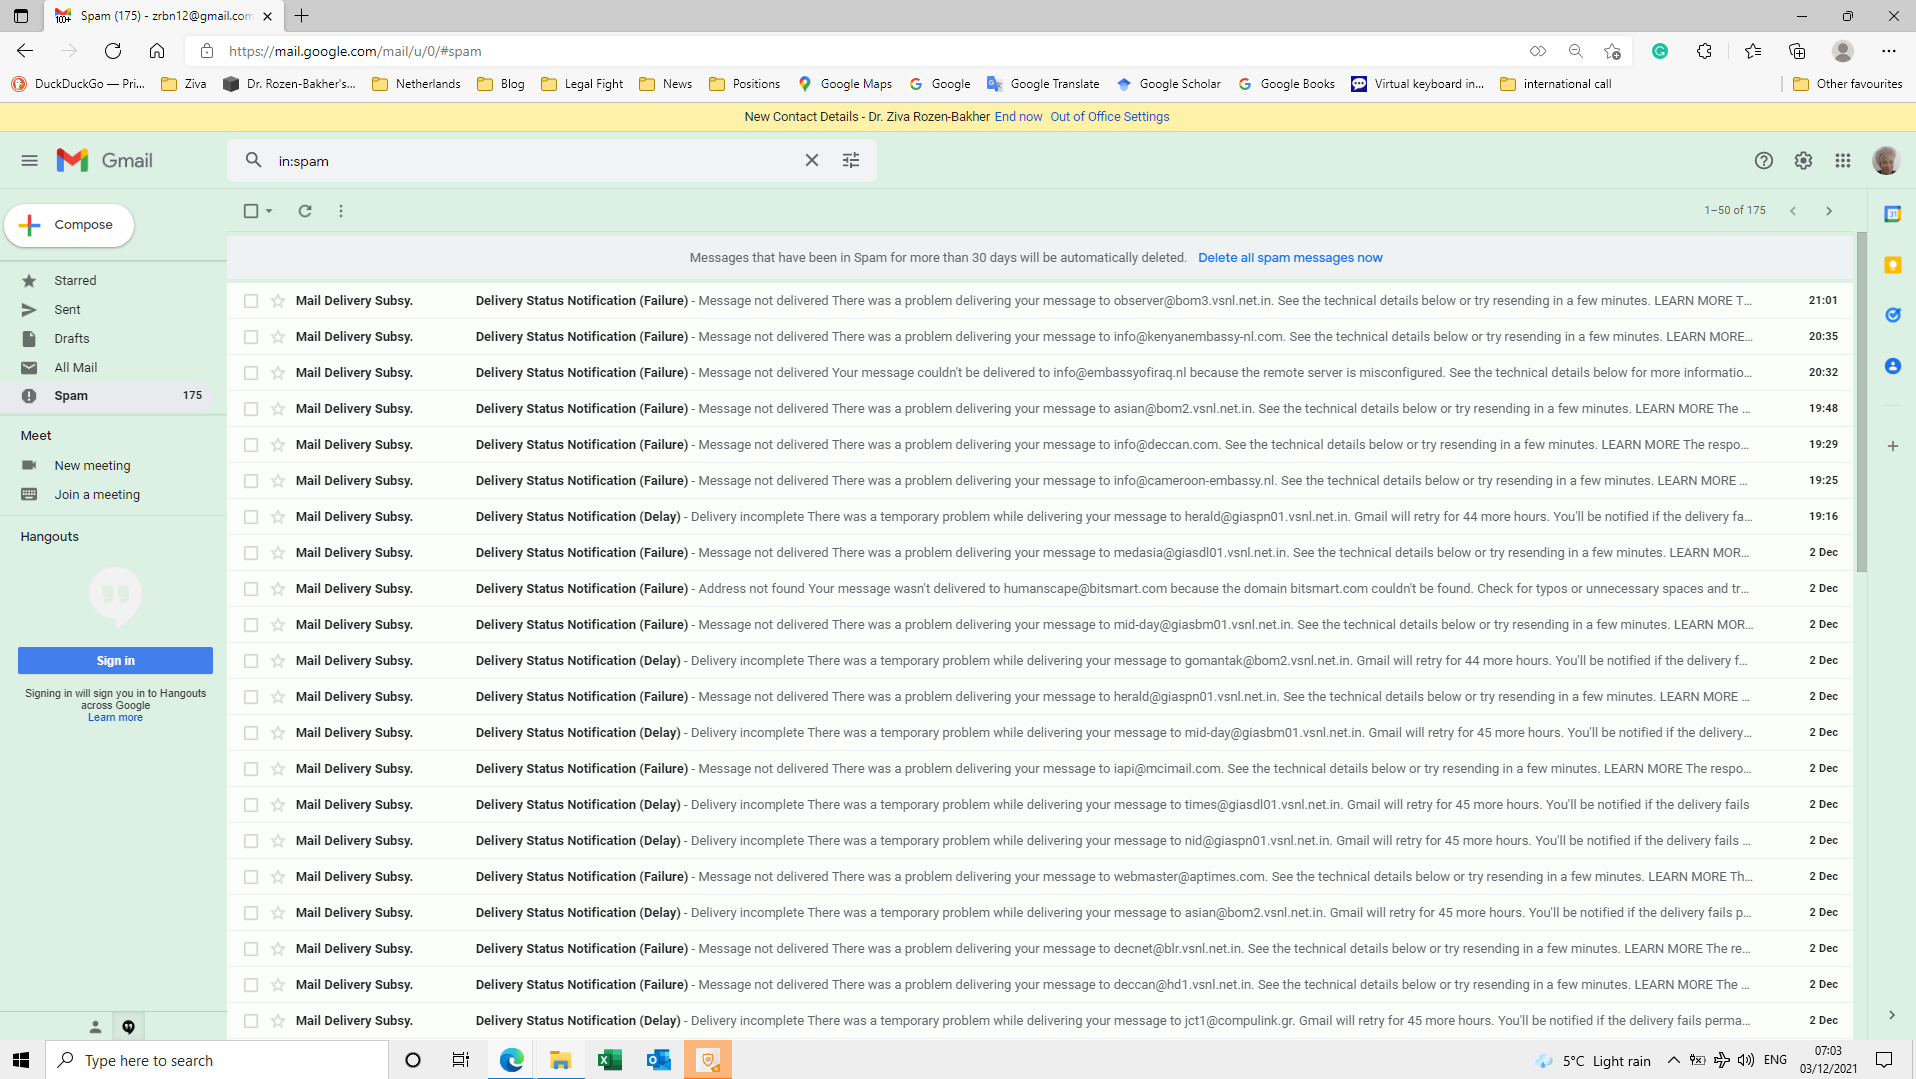Screen dimensions: 1916x1079
Task: Star the second Mail Delivery message
Action: tap(277, 337)
